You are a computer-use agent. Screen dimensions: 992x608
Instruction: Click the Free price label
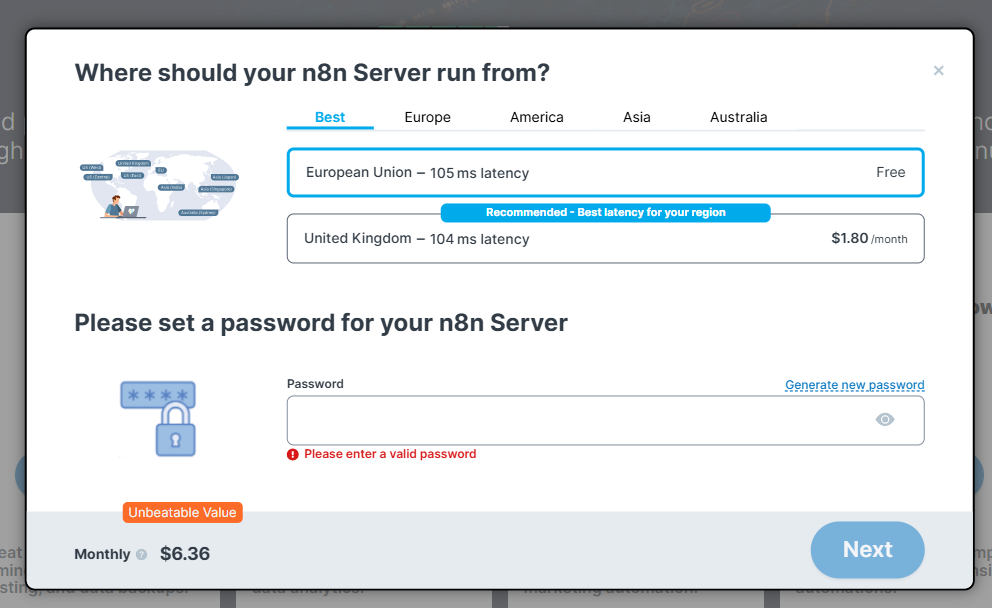point(890,172)
